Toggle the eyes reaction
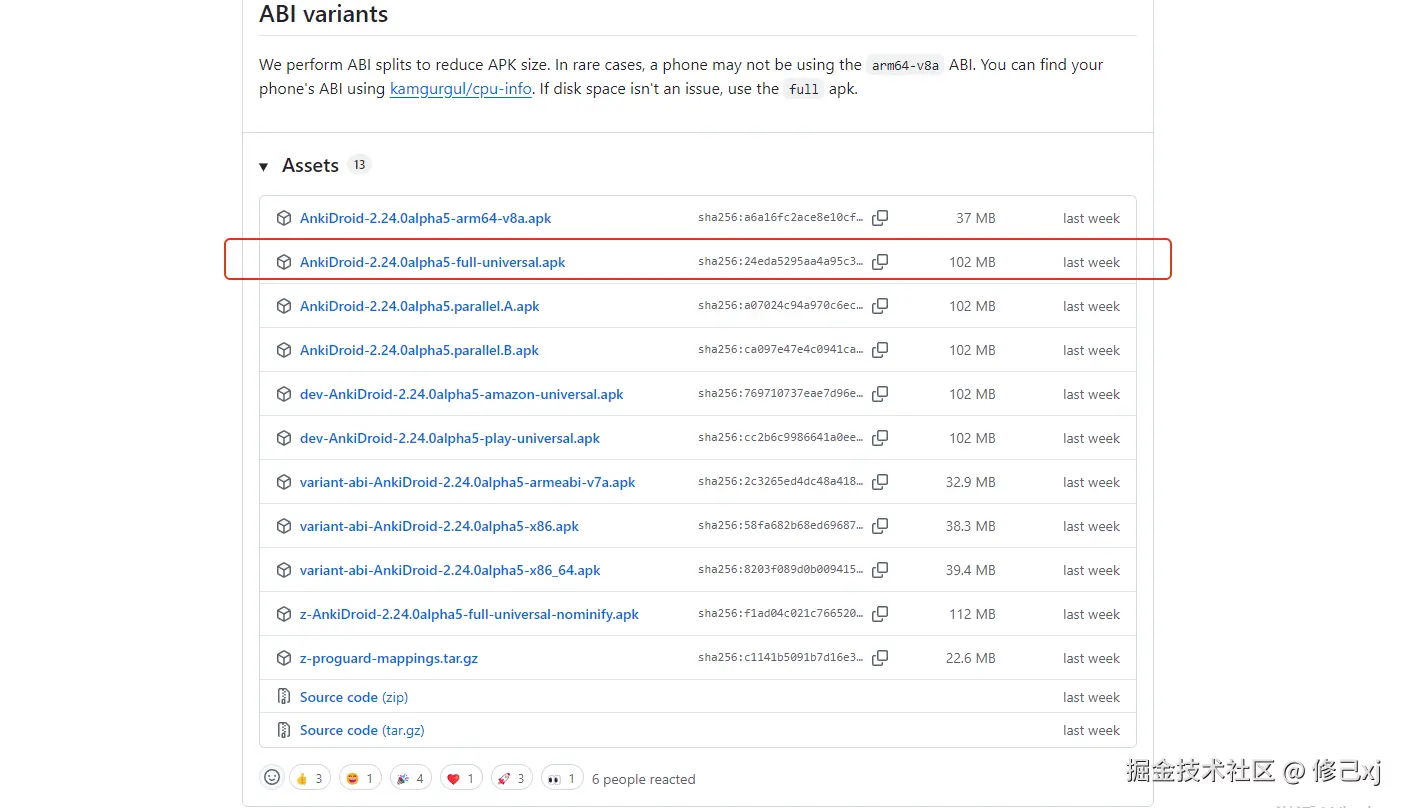 pyautogui.click(x=561, y=778)
